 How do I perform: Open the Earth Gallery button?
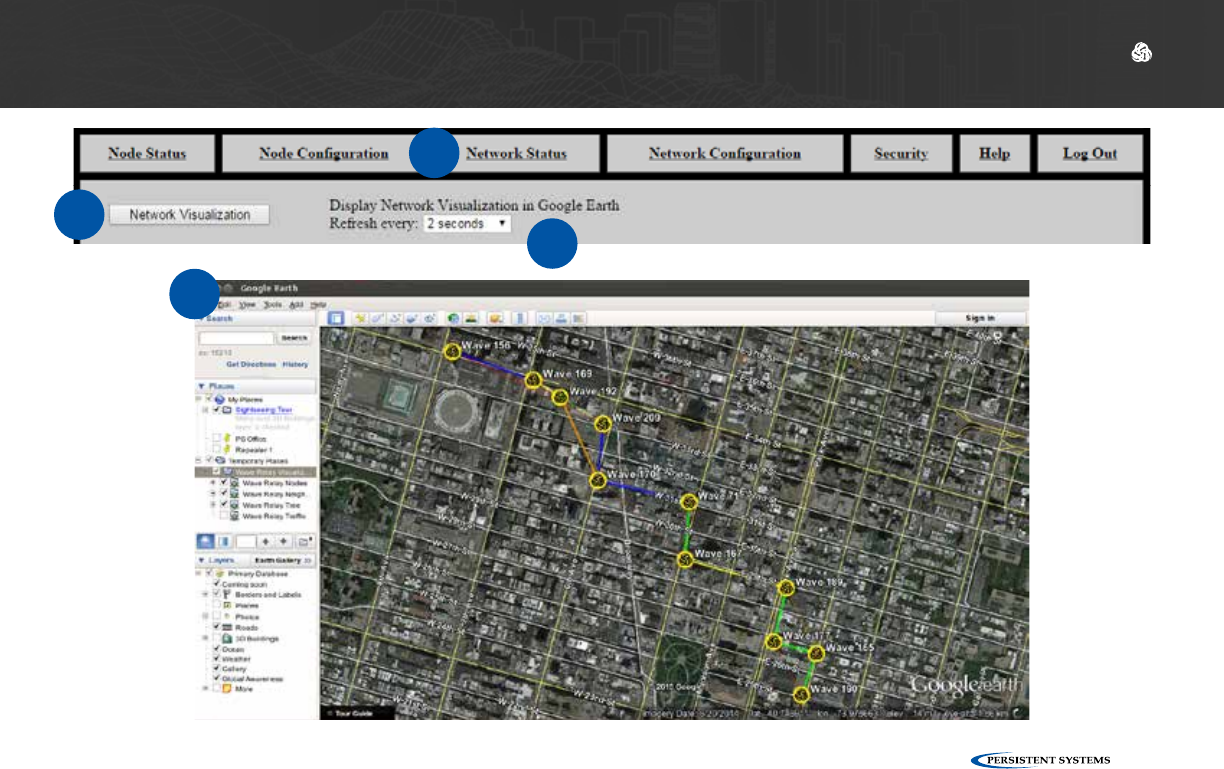[x=283, y=560]
